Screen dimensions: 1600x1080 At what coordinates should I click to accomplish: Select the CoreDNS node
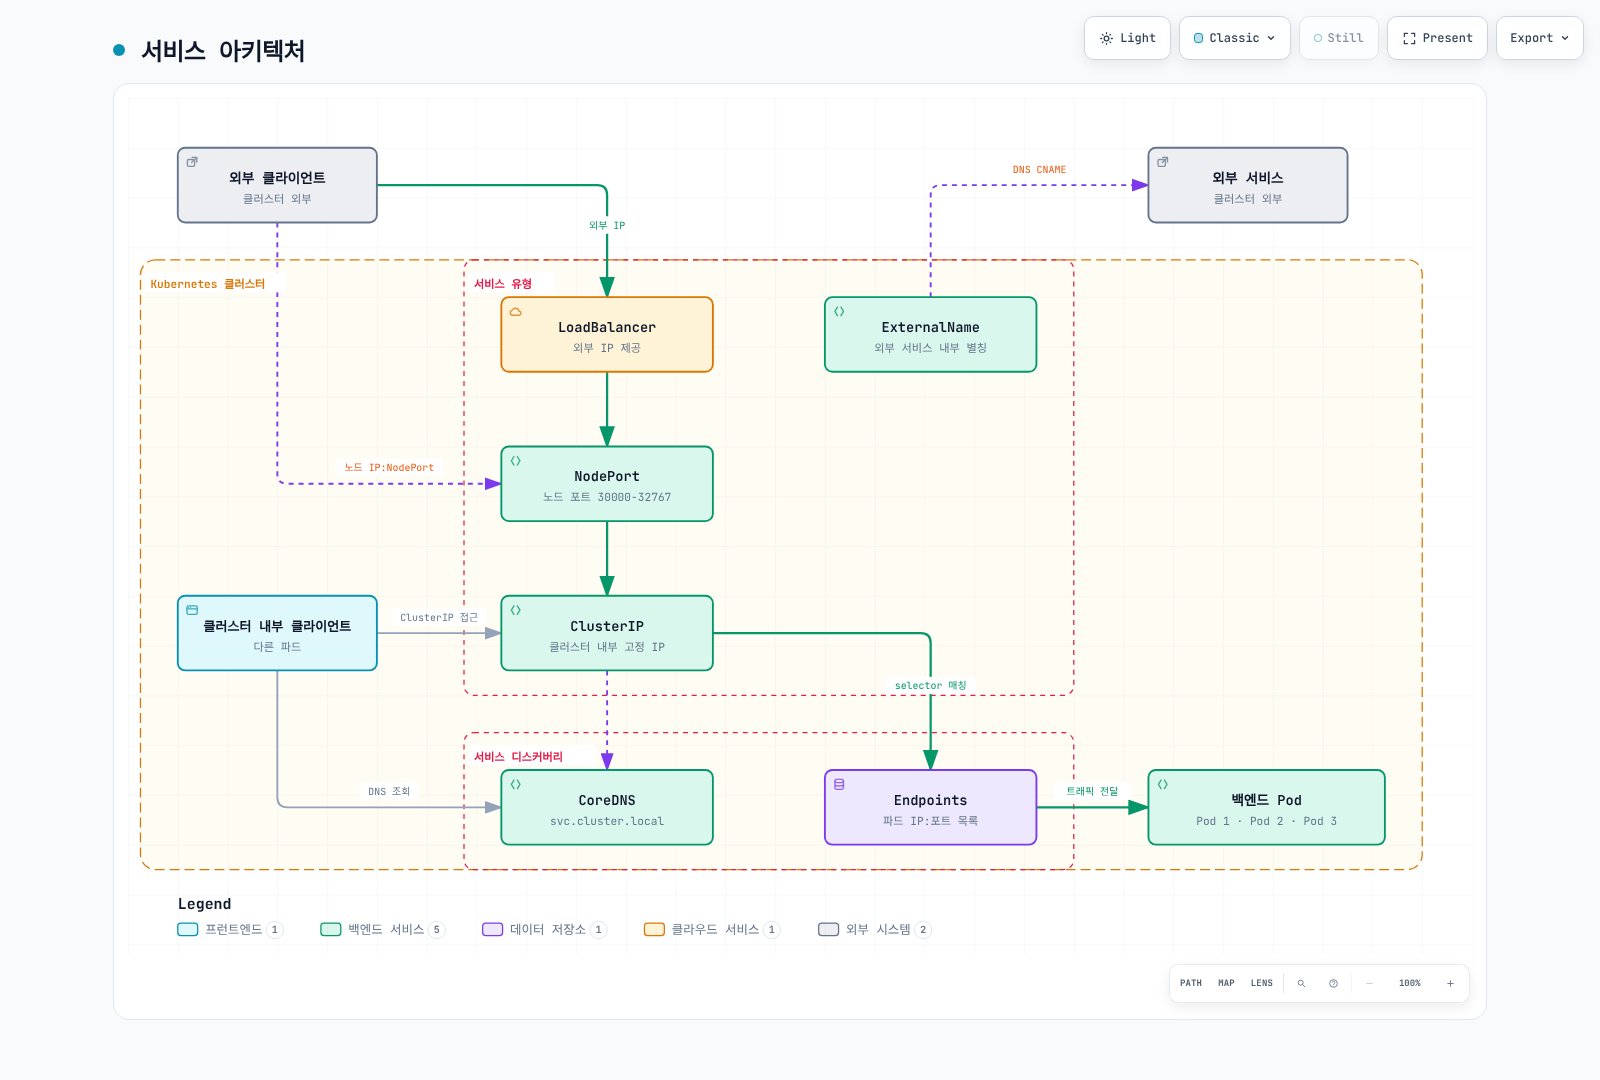tap(607, 807)
